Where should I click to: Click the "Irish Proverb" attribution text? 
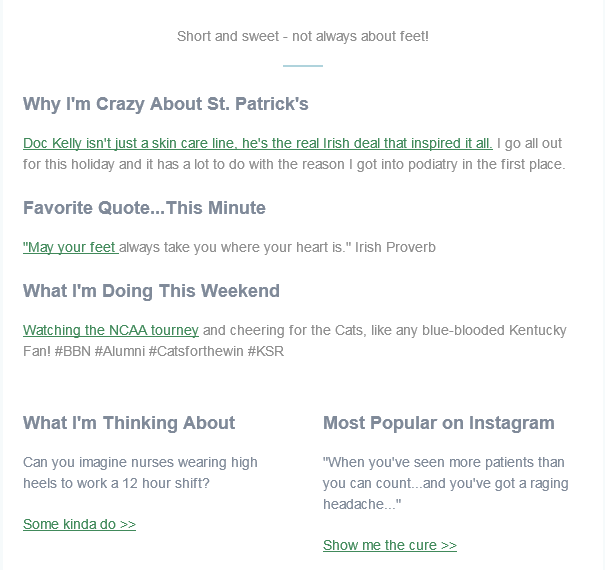pos(395,247)
